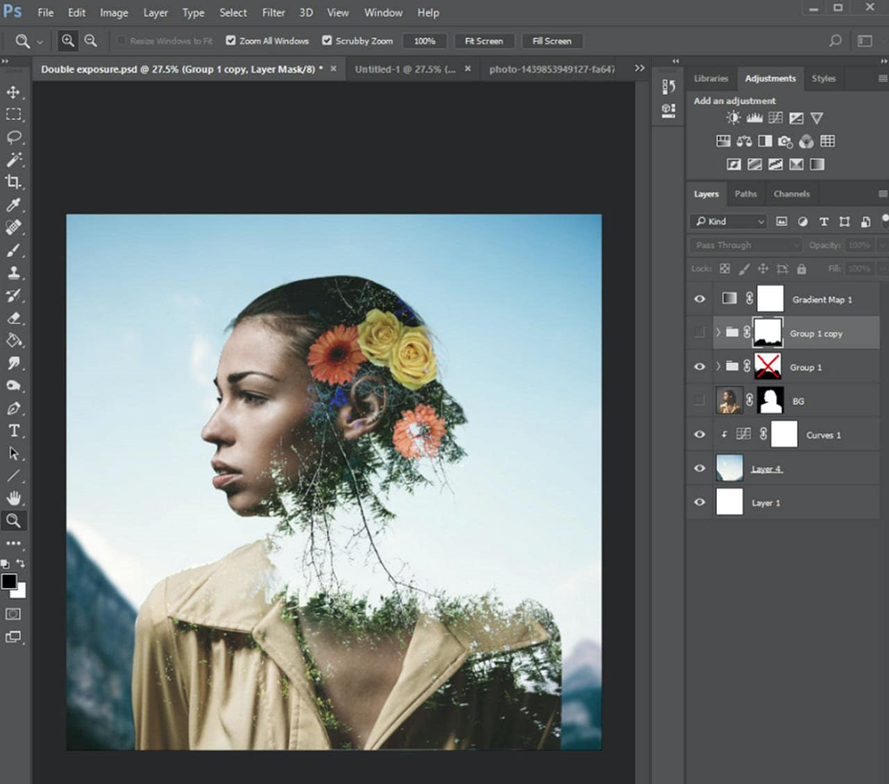Select the Move tool
Viewport: 889px width, 784px height.
coord(14,92)
